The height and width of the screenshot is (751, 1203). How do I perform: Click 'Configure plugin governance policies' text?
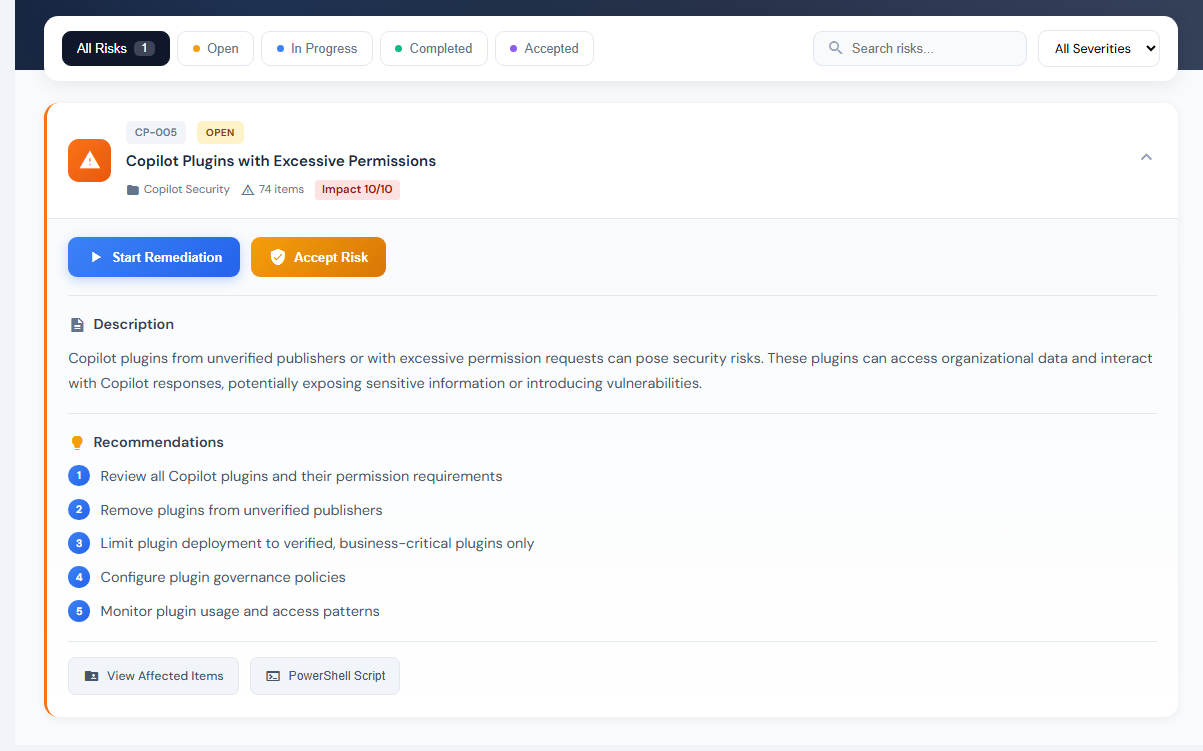click(x=223, y=577)
